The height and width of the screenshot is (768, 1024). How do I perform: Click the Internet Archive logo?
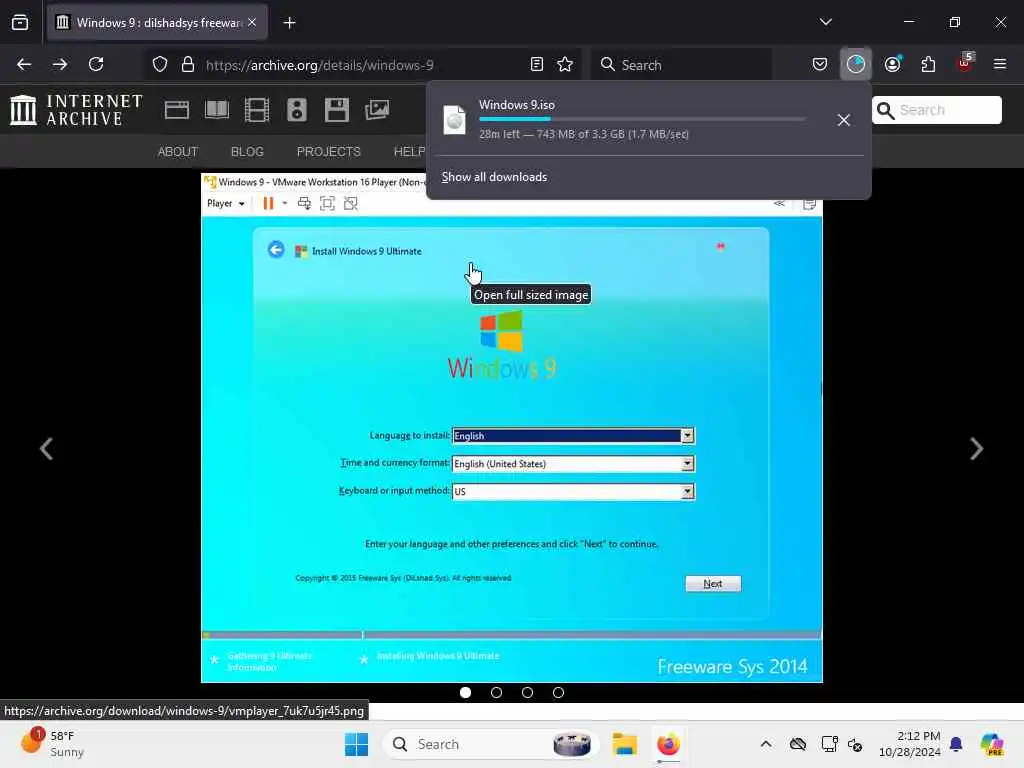pos(76,110)
